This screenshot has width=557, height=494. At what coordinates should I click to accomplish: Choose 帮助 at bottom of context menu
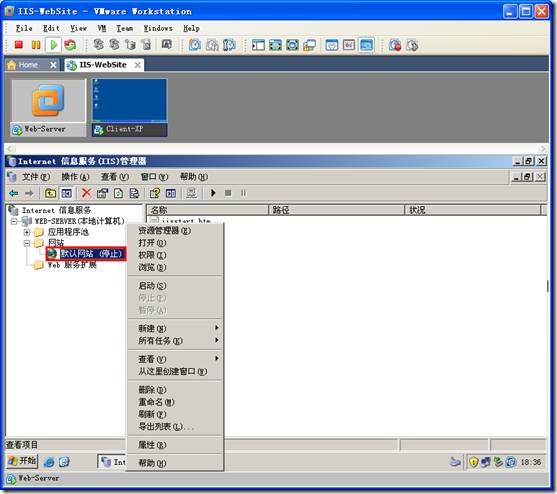175,463
